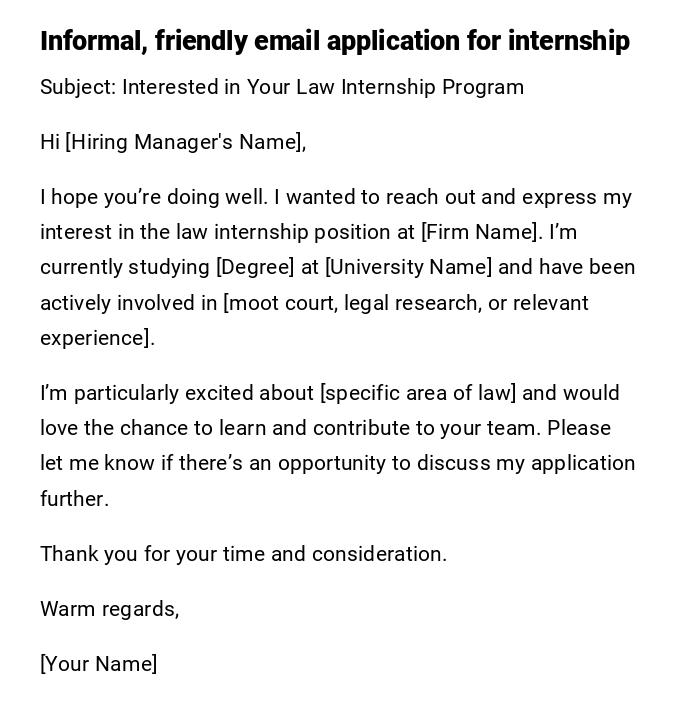
Task: Click the "Warm regards," closing line
Action: pos(109,609)
